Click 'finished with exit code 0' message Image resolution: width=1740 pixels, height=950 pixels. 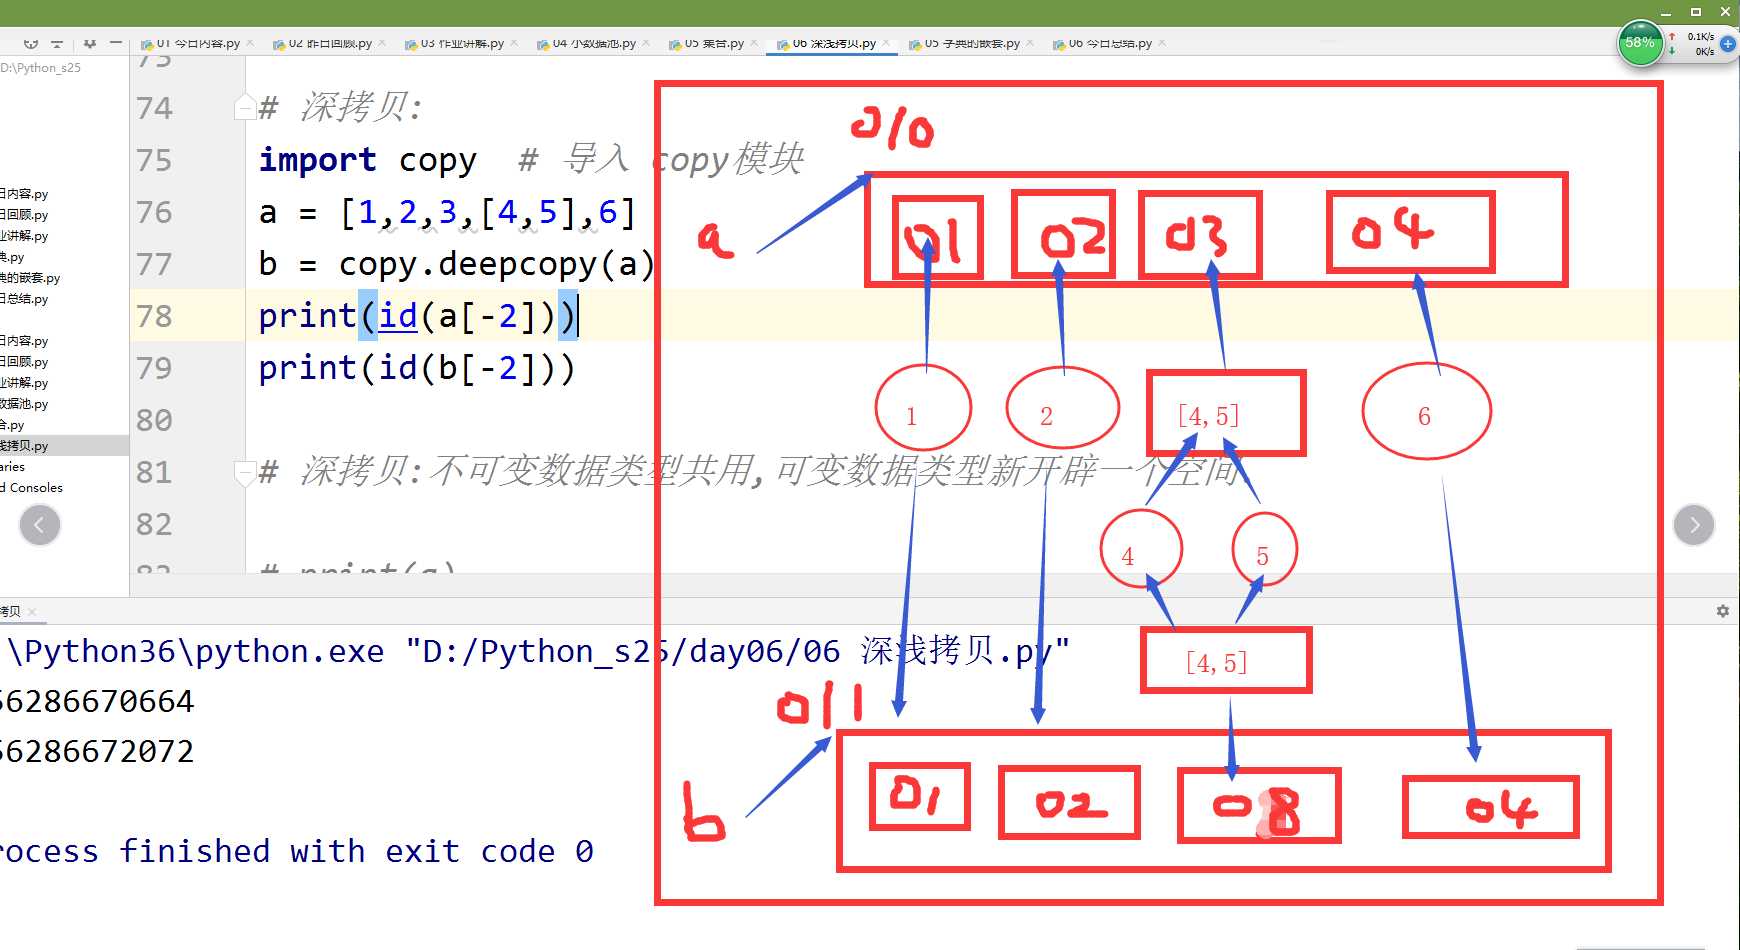[356, 851]
